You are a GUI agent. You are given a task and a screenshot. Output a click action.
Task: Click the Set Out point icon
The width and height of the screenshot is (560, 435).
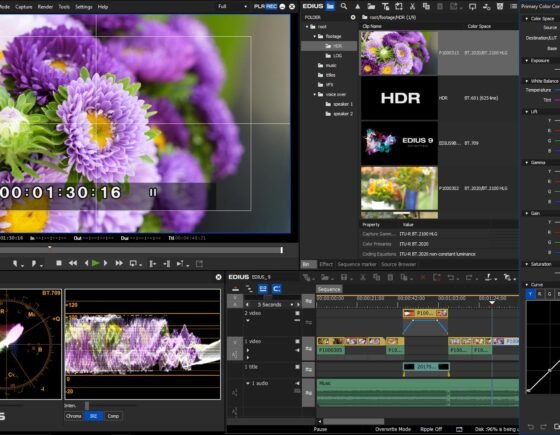pos(34,264)
